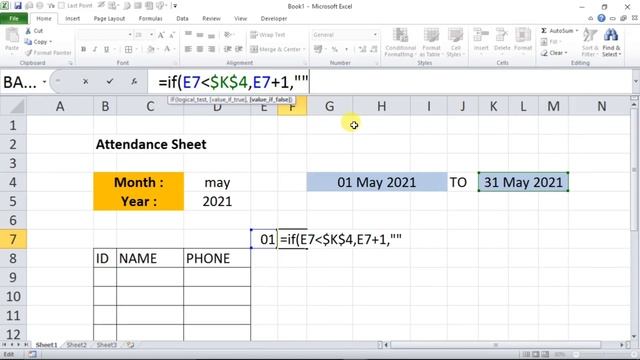Open the Number Format General dropdown
640x360 pixels.
point(375,35)
